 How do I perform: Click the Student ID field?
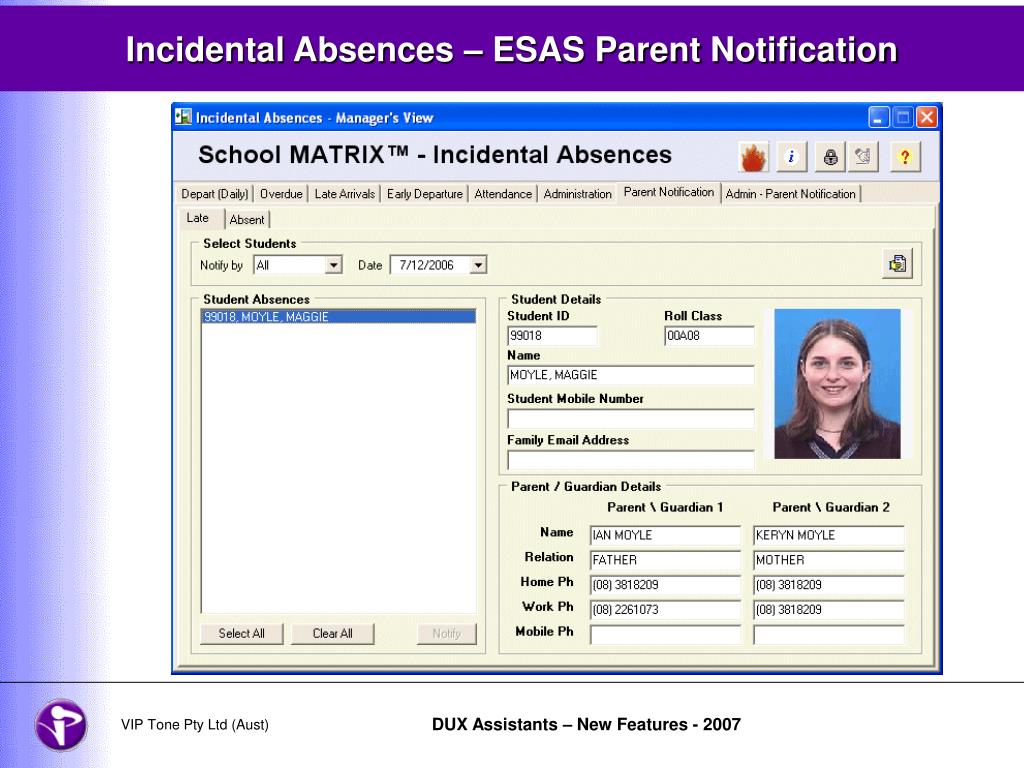[552, 336]
